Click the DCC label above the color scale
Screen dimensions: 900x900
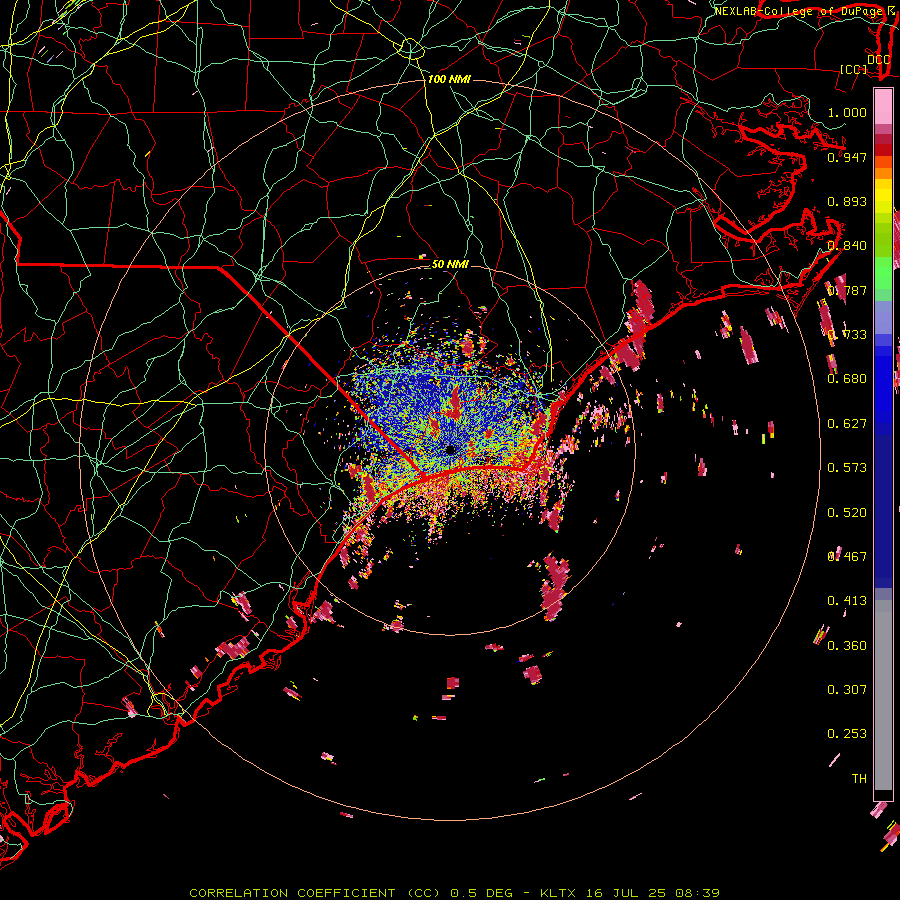[x=879, y=59]
